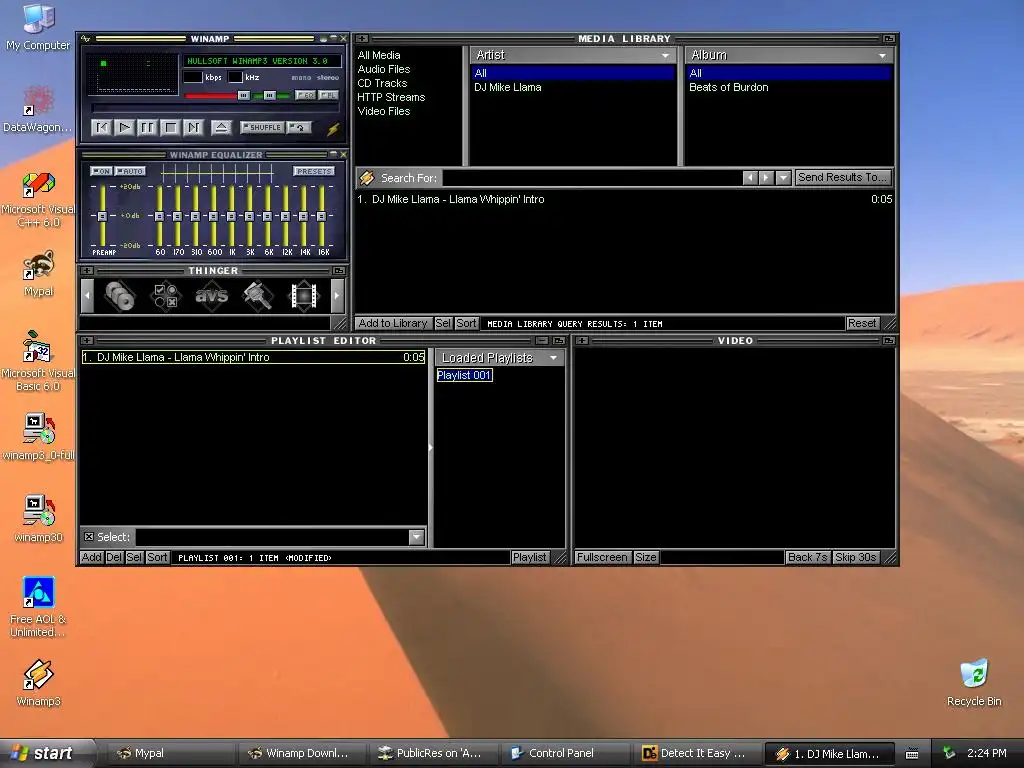Screen dimensions: 1024x768
Task: Open the Recycle Bin on the desktop
Action: [x=974, y=682]
